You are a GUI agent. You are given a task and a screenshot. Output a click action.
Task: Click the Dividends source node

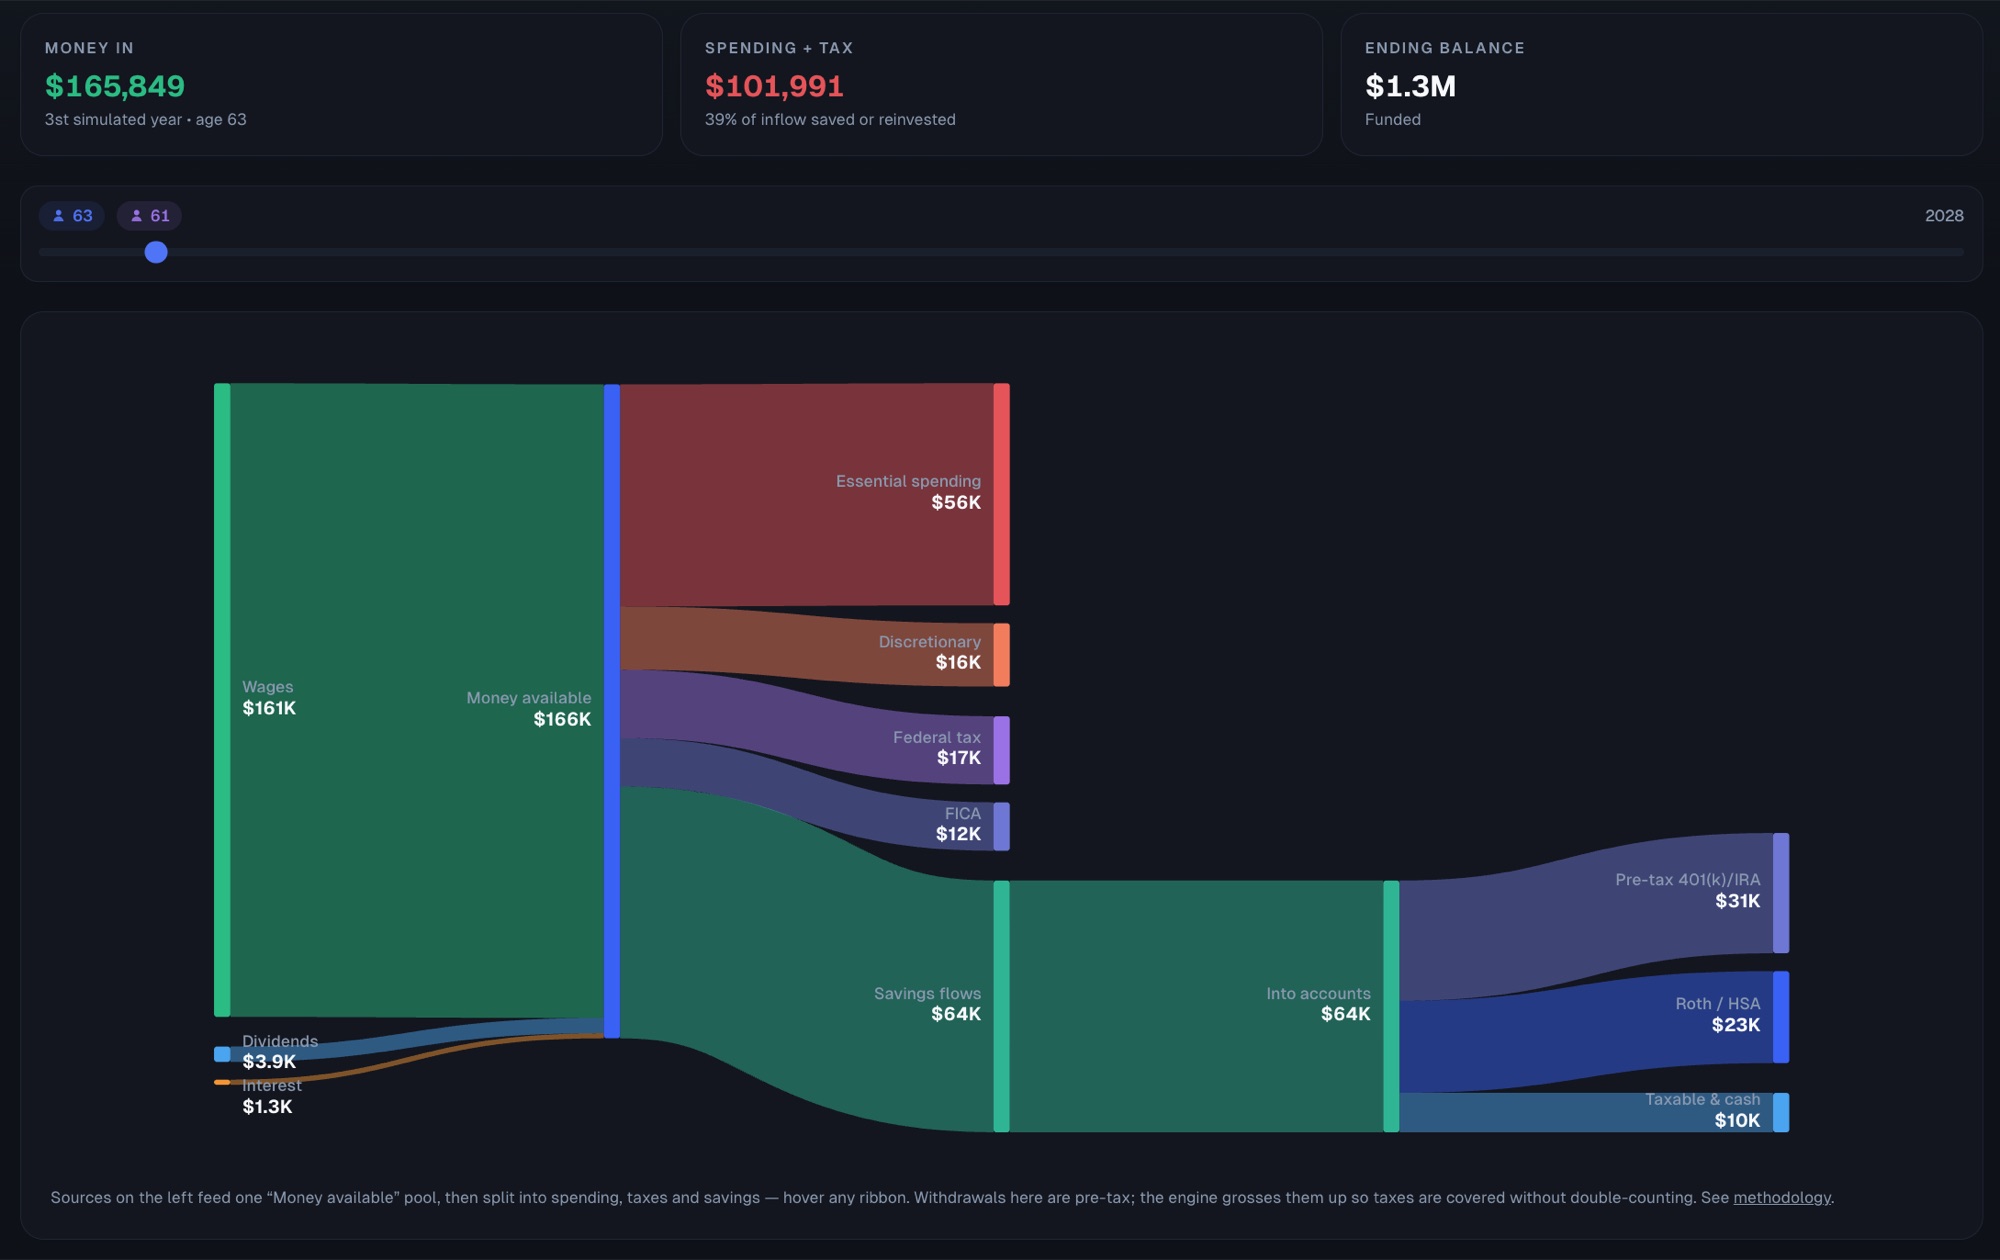click(222, 1054)
